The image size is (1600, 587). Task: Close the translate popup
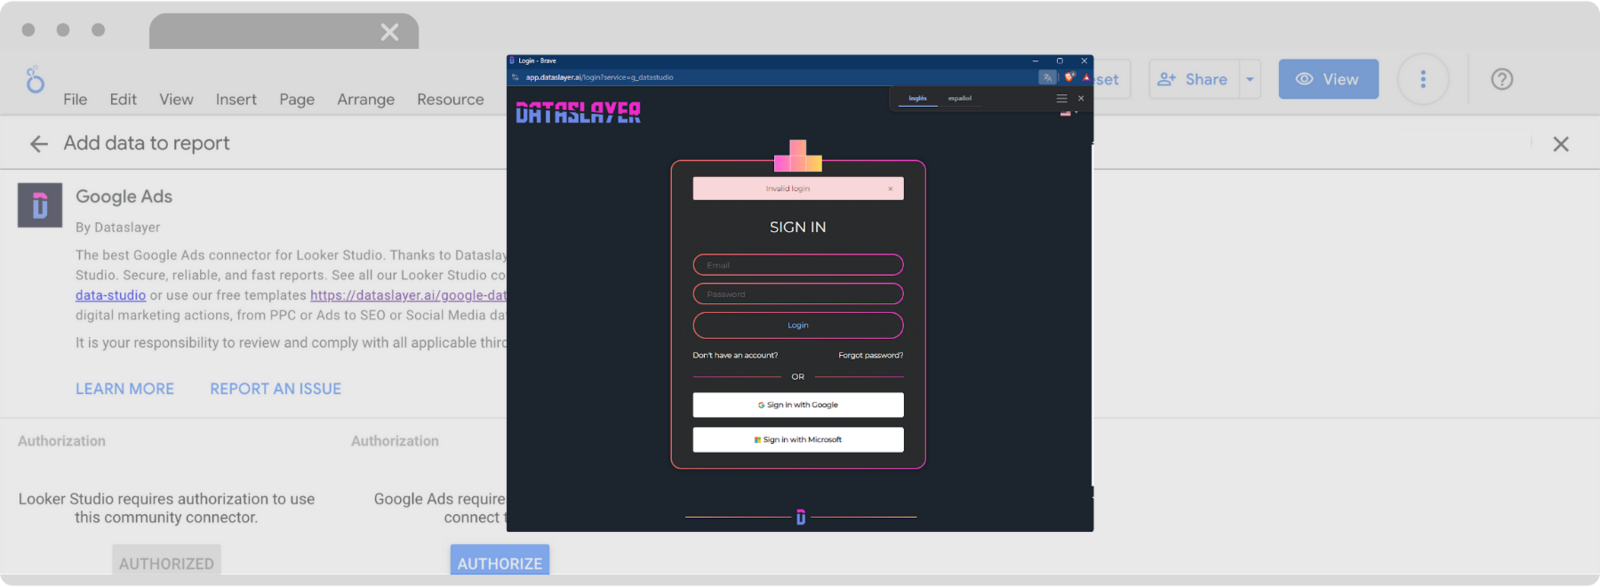point(1081,98)
